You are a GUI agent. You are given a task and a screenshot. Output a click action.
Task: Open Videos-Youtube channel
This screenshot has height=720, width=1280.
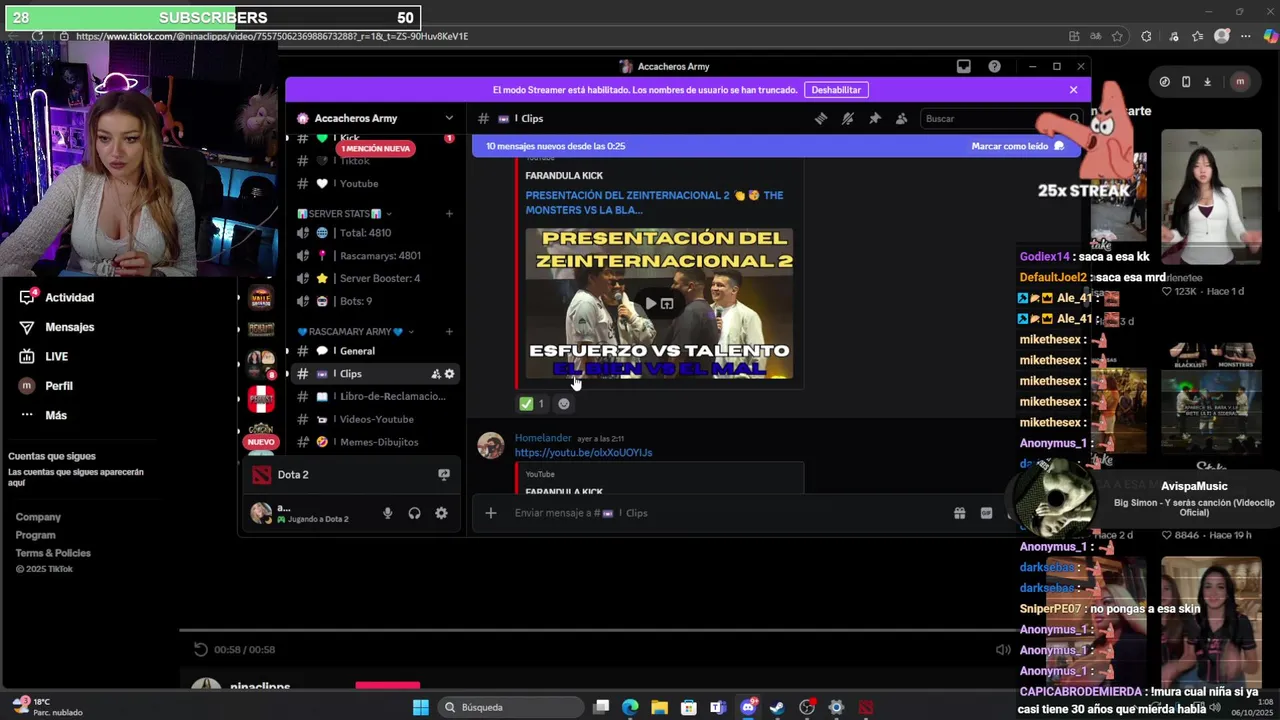point(375,419)
